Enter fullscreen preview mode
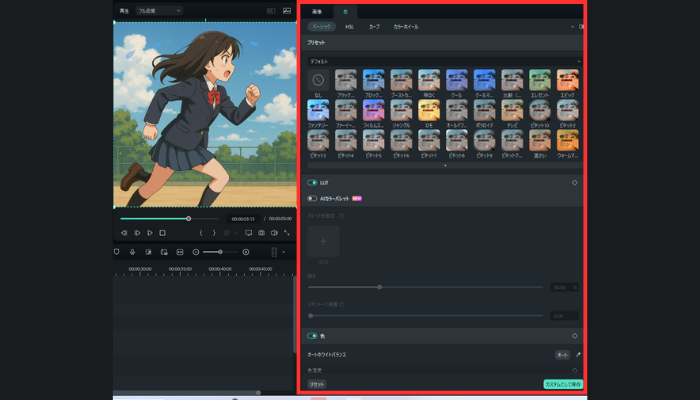The height and width of the screenshot is (400, 700). (x=287, y=233)
